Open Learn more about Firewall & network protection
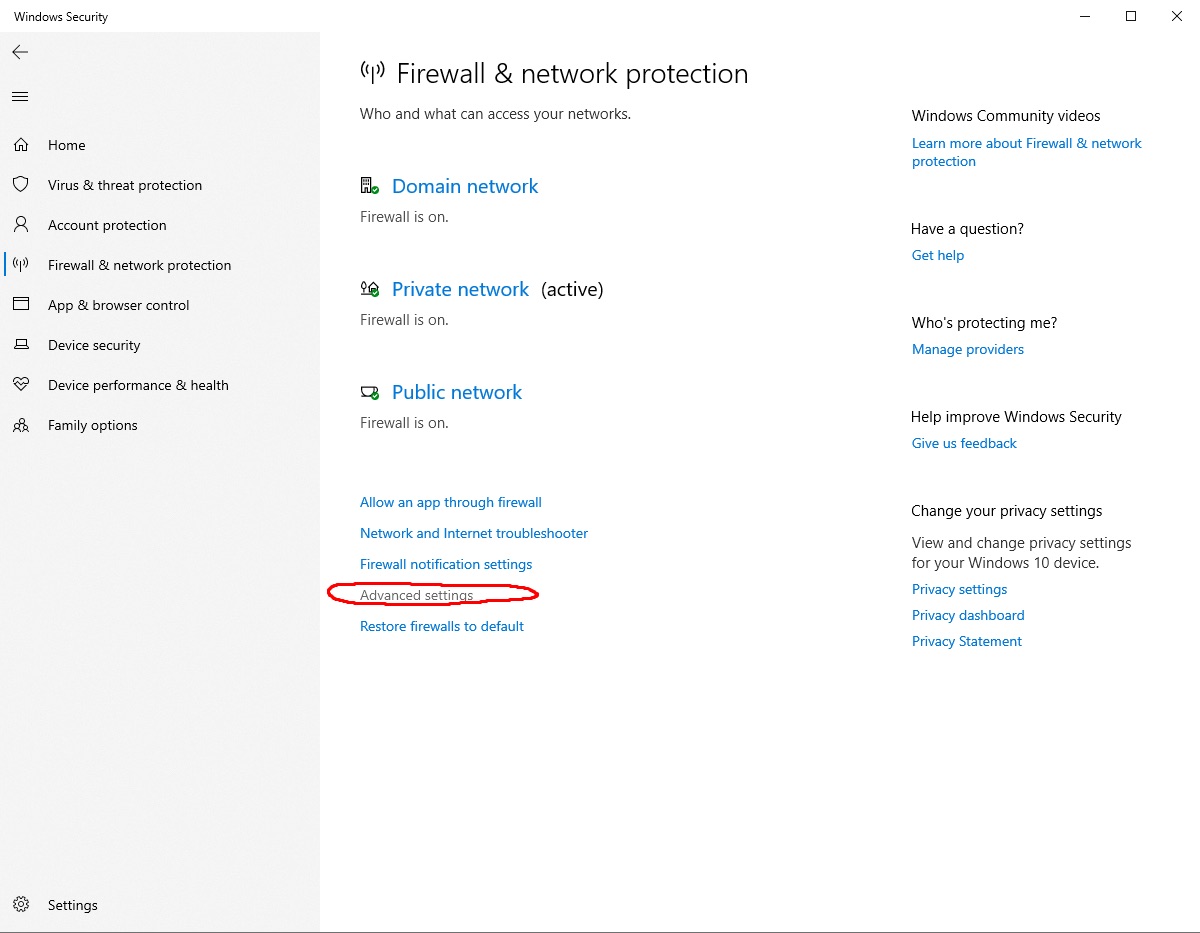Viewport: 1200px width, 933px height. coord(1027,152)
